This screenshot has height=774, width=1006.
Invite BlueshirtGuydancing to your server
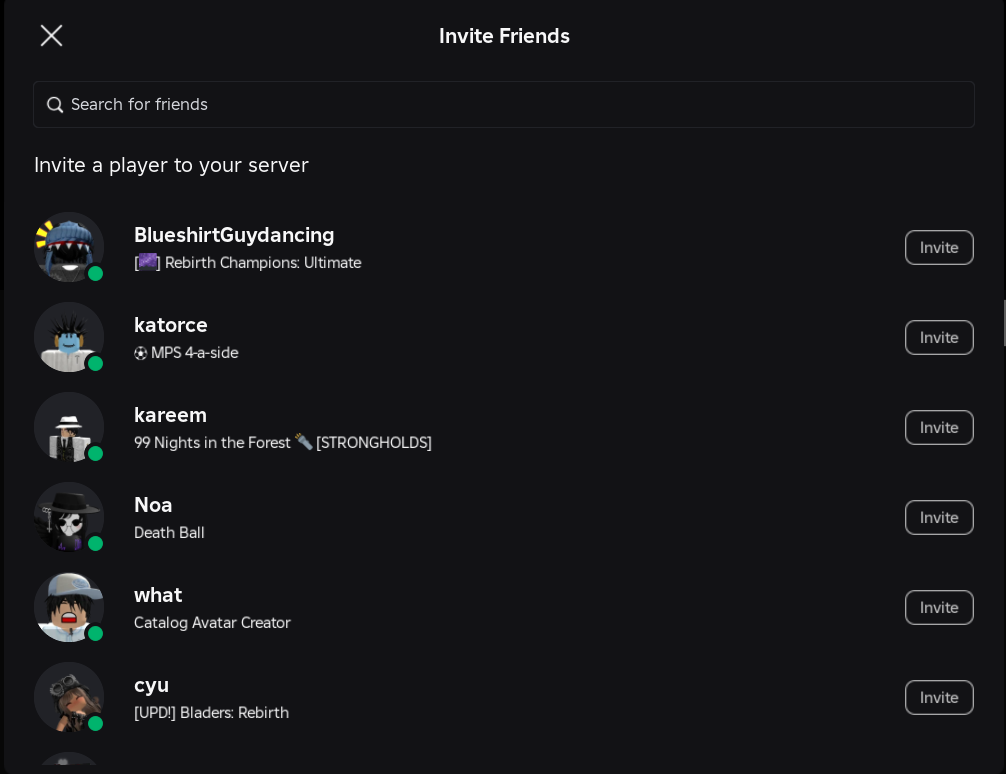[x=939, y=248]
